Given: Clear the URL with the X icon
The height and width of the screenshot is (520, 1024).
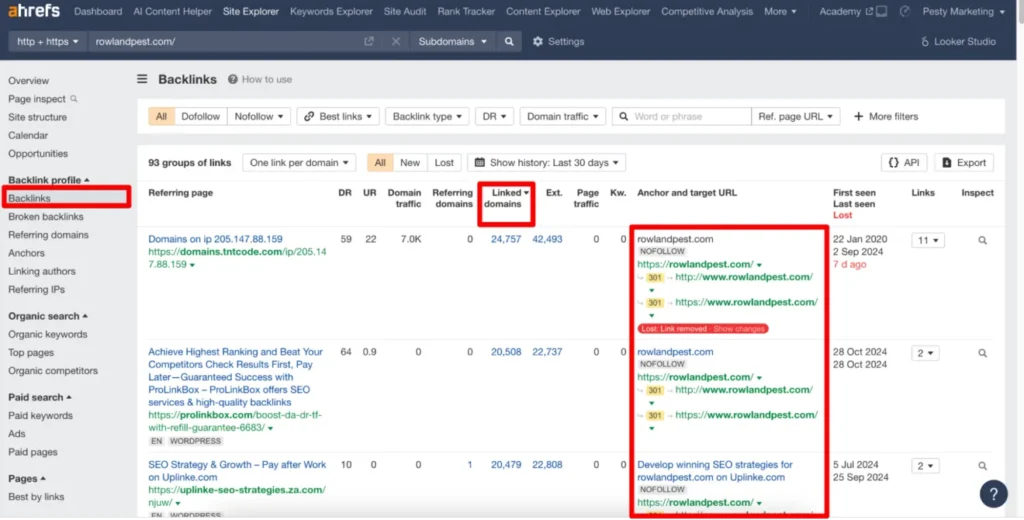Looking at the screenshot, I should click(396, 42).
